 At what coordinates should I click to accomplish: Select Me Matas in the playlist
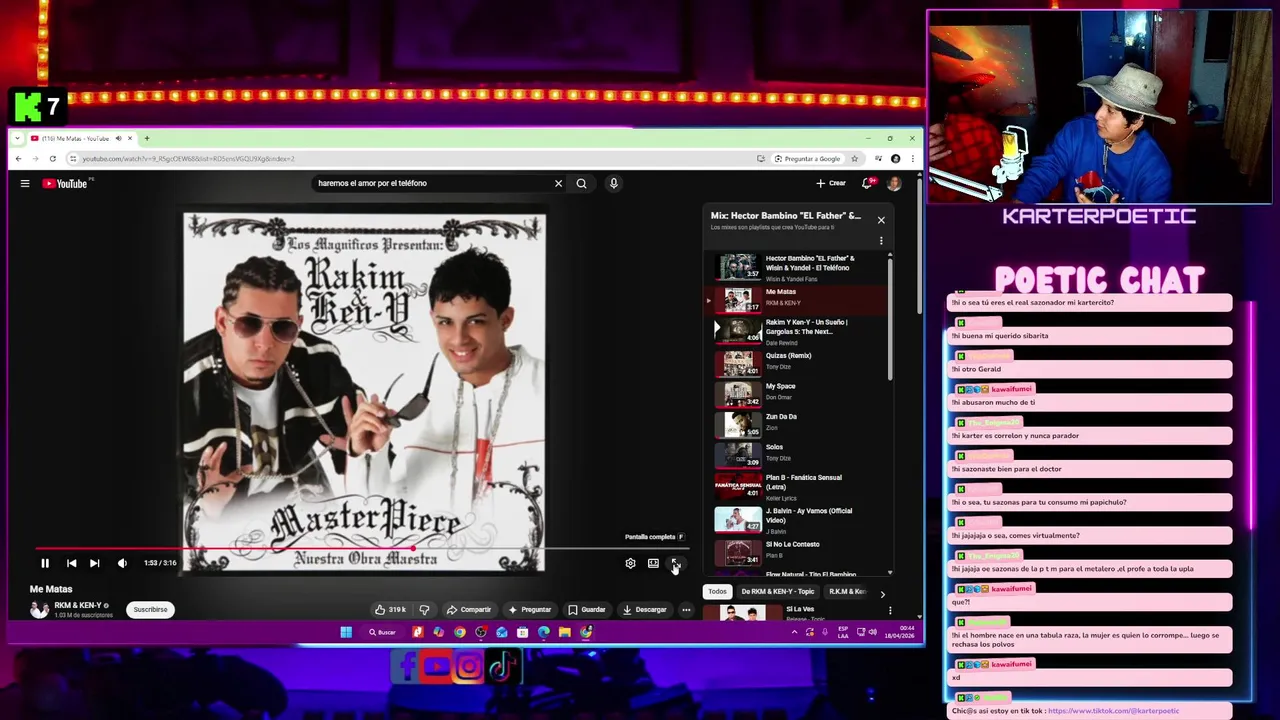[x=798, y=299]
